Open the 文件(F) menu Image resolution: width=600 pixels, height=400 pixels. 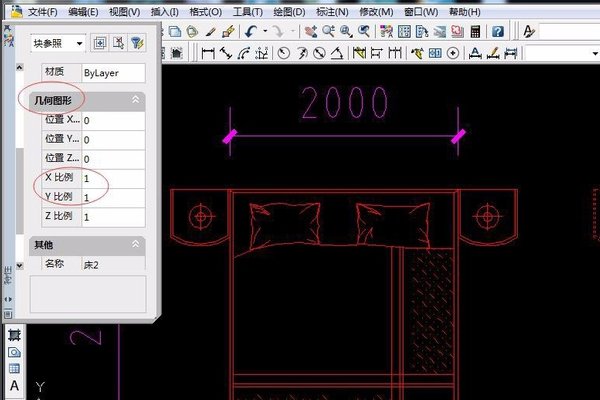pyautogui.click(x=42, y=12)
